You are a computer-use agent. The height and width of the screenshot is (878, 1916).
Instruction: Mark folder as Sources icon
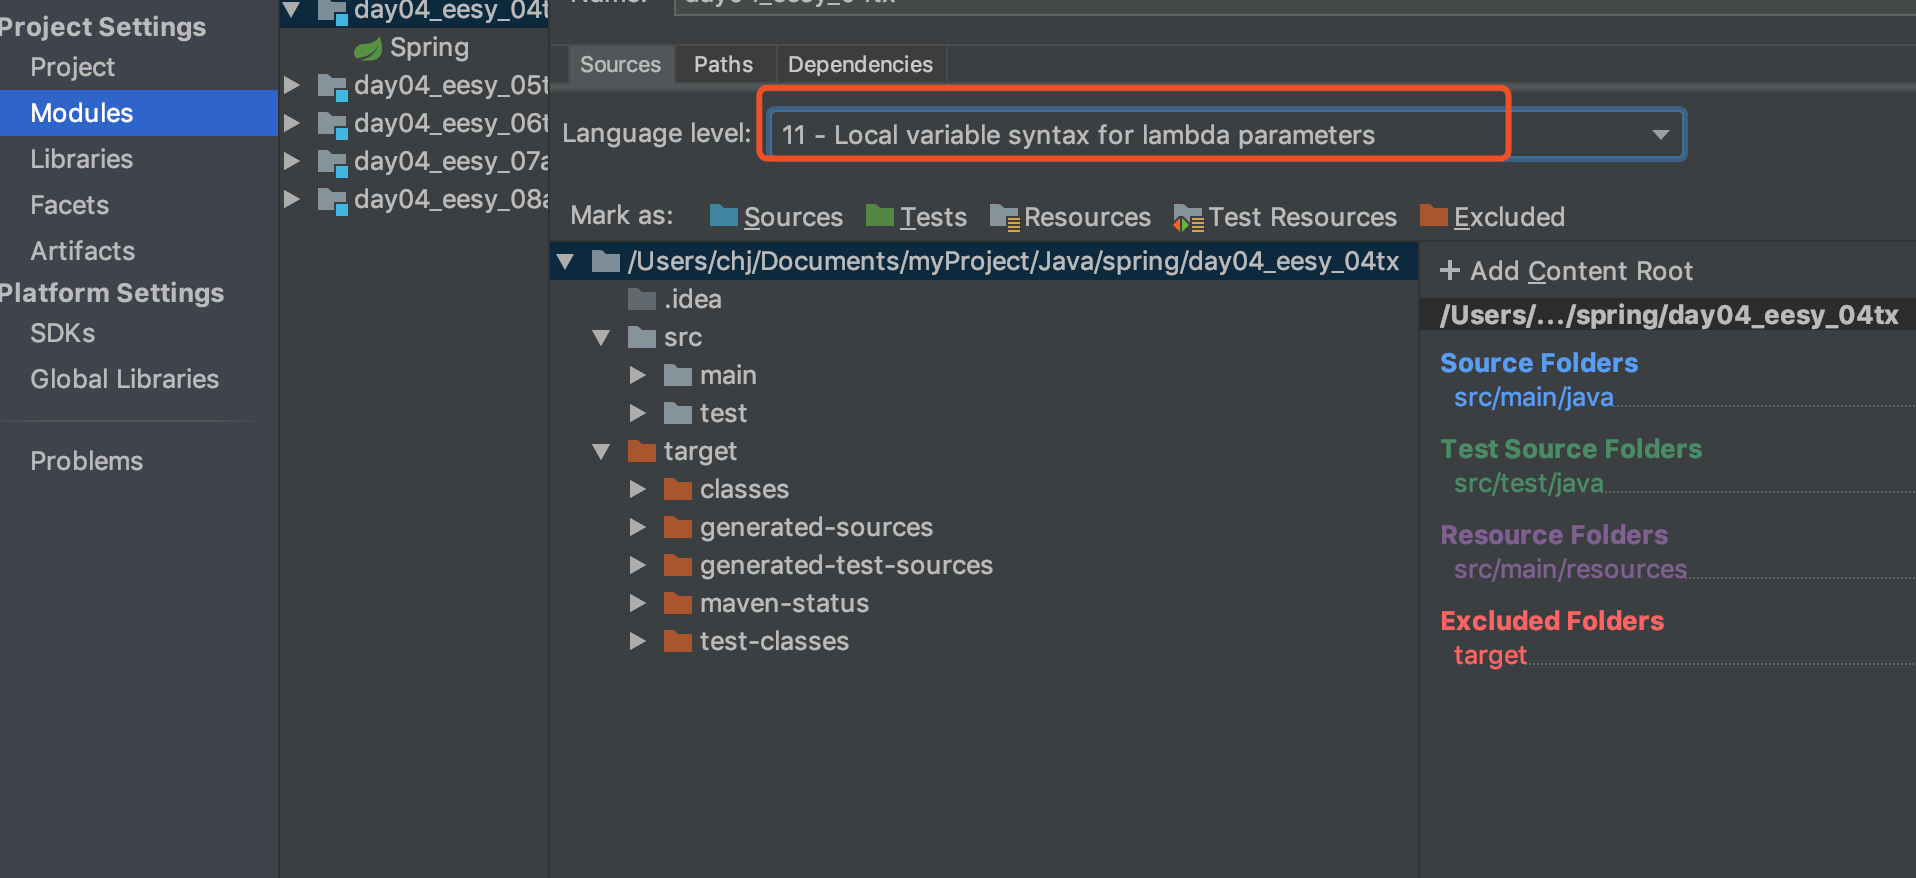pos(723,216)
